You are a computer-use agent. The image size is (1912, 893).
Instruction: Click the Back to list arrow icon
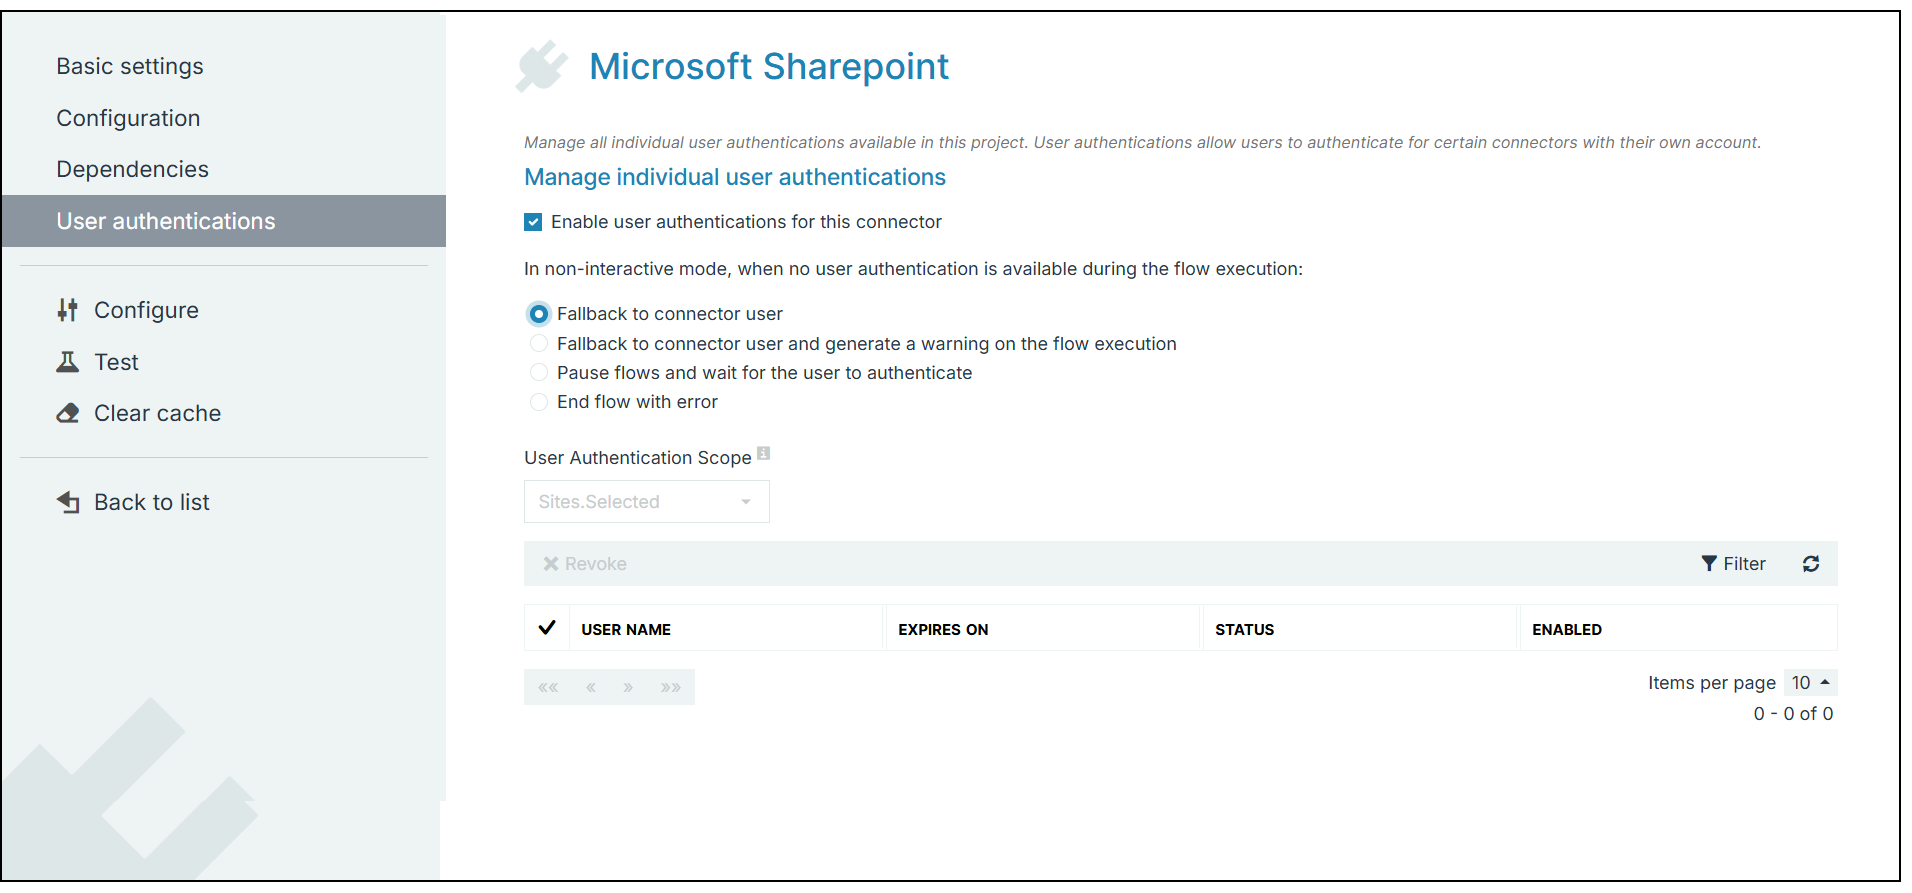click(67, 502)
